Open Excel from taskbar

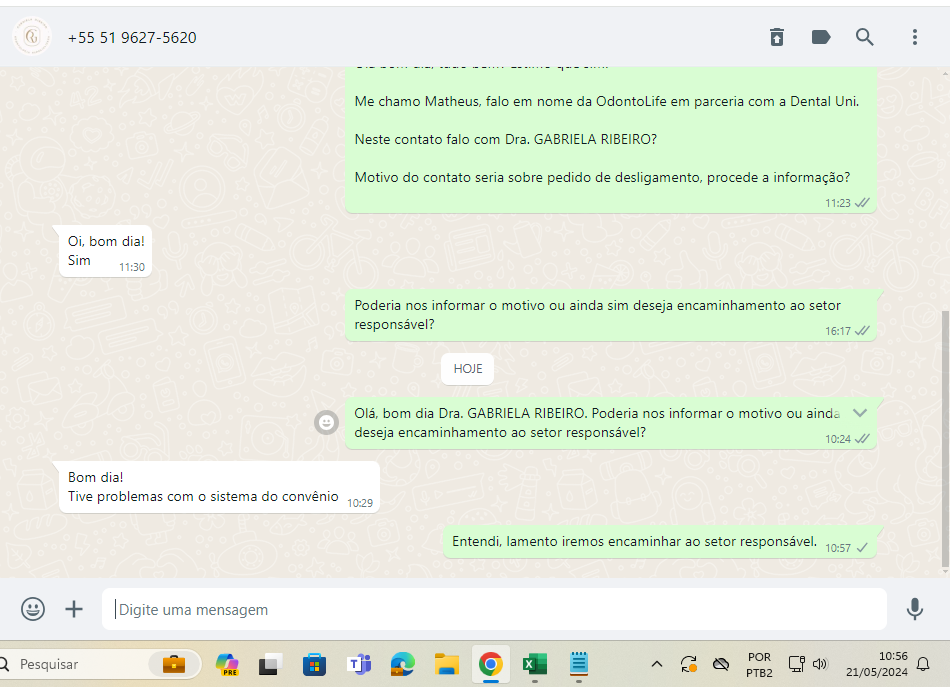pyautogui.click(x=535, y=664)
